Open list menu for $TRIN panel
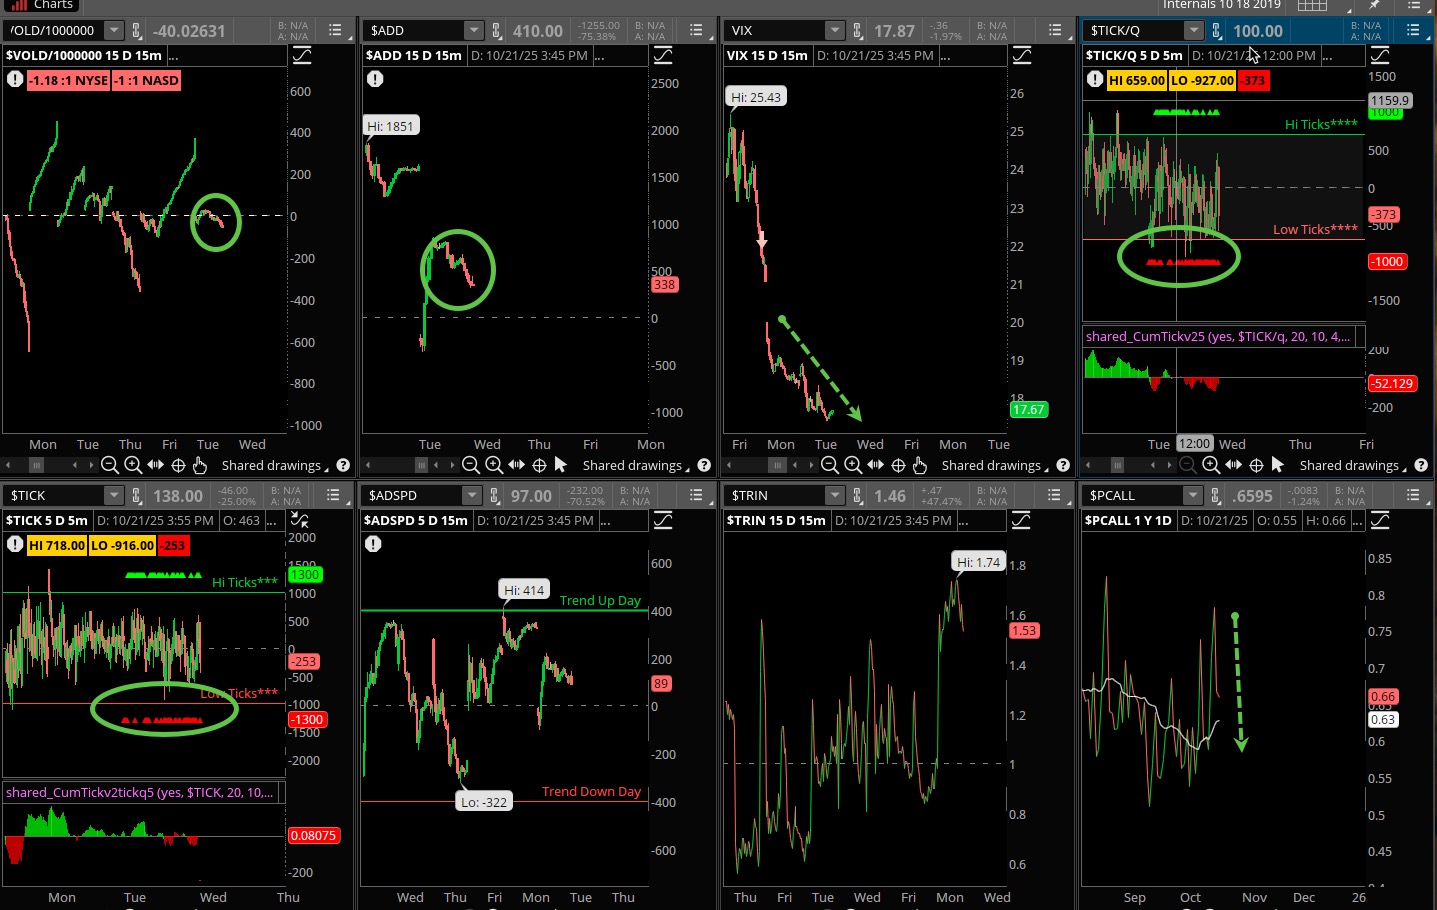 pos(1054,496)
